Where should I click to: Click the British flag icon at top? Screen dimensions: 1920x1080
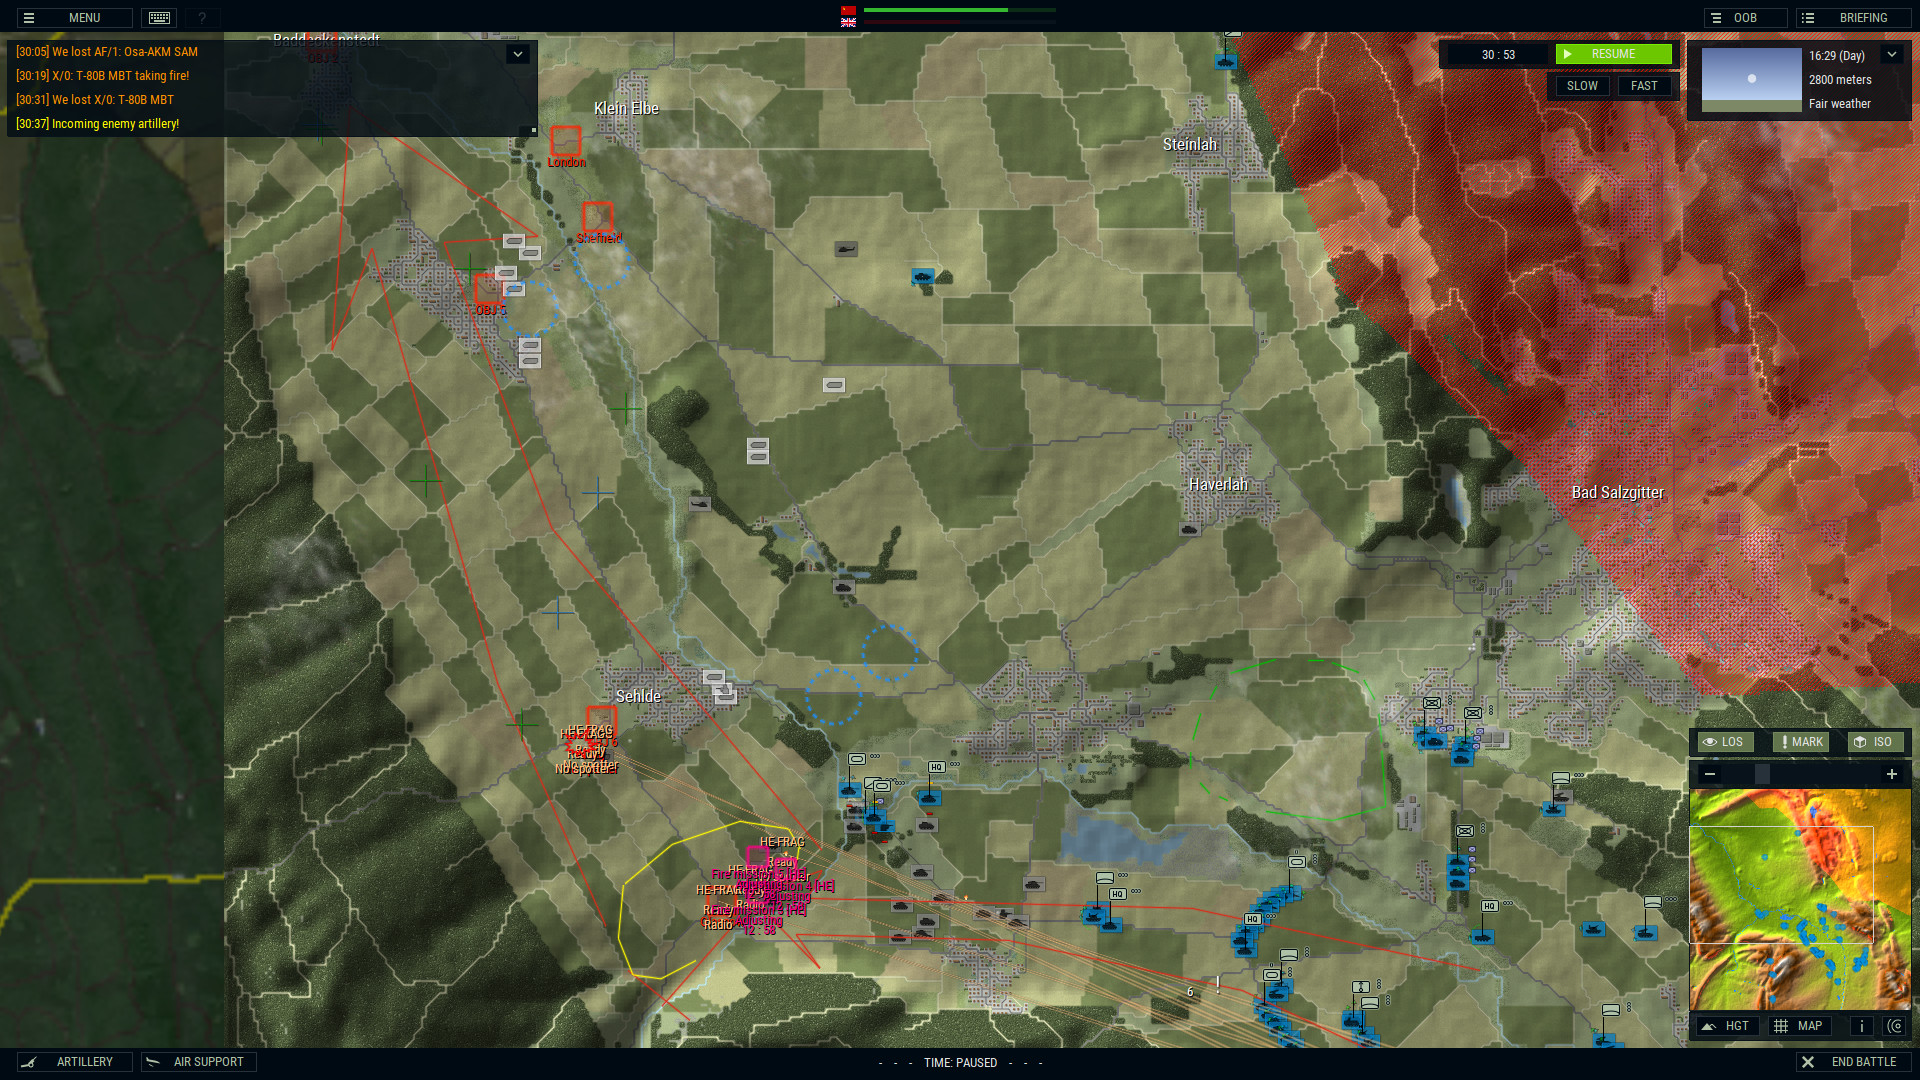click(x=848, y=22)
